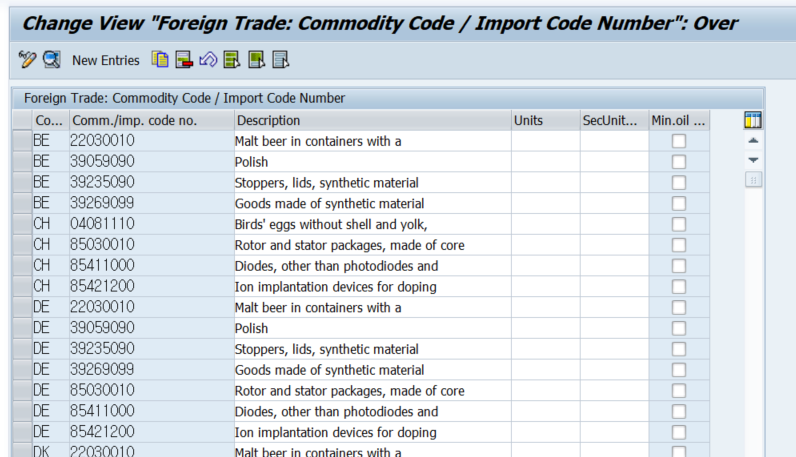The width and height of the screenshot is (796, 457).
Task: Click 'Stoppers, lids, synthetic material' in DE row
Action: [x=373, y=349]
